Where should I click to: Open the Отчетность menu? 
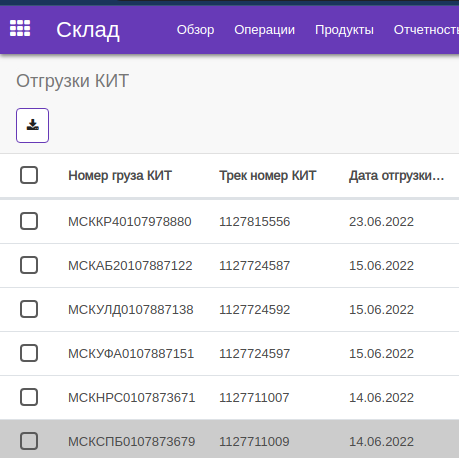click(x=426, y=30)
